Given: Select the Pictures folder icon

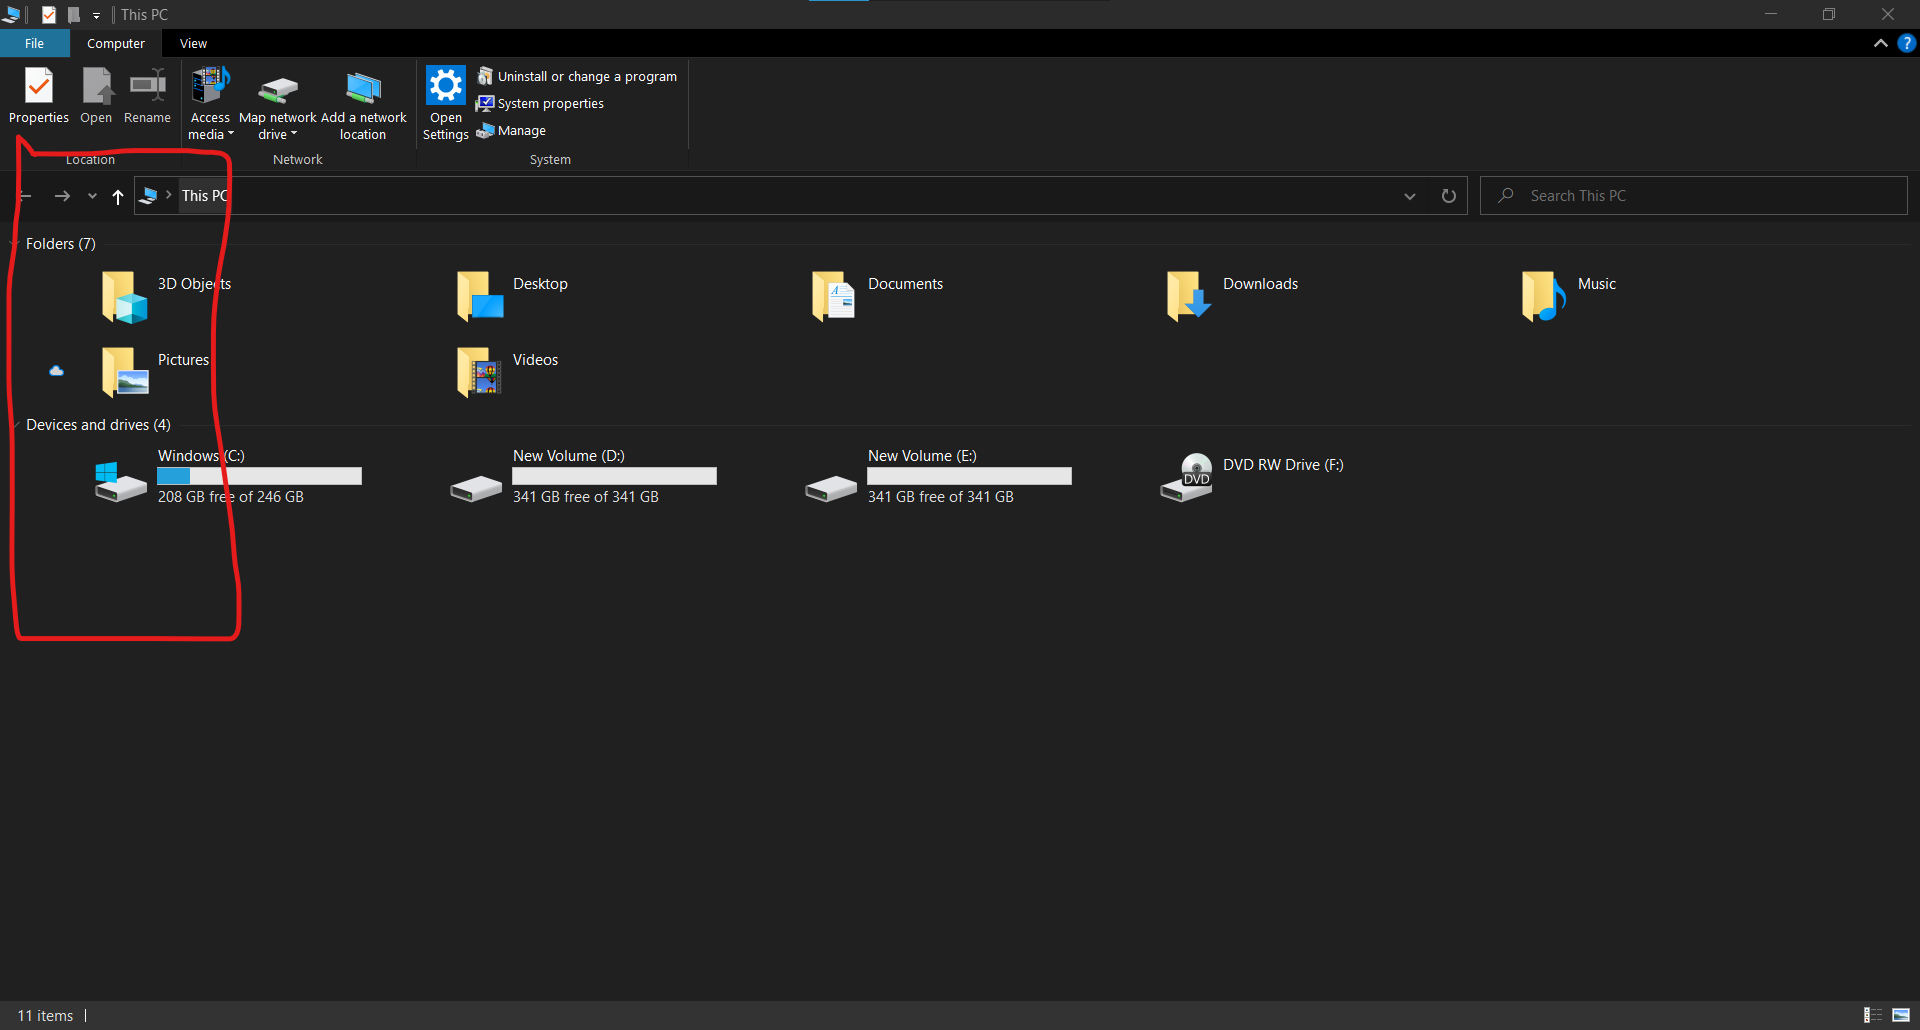Looking at the screenshot, I should click(x=124, y=372).
